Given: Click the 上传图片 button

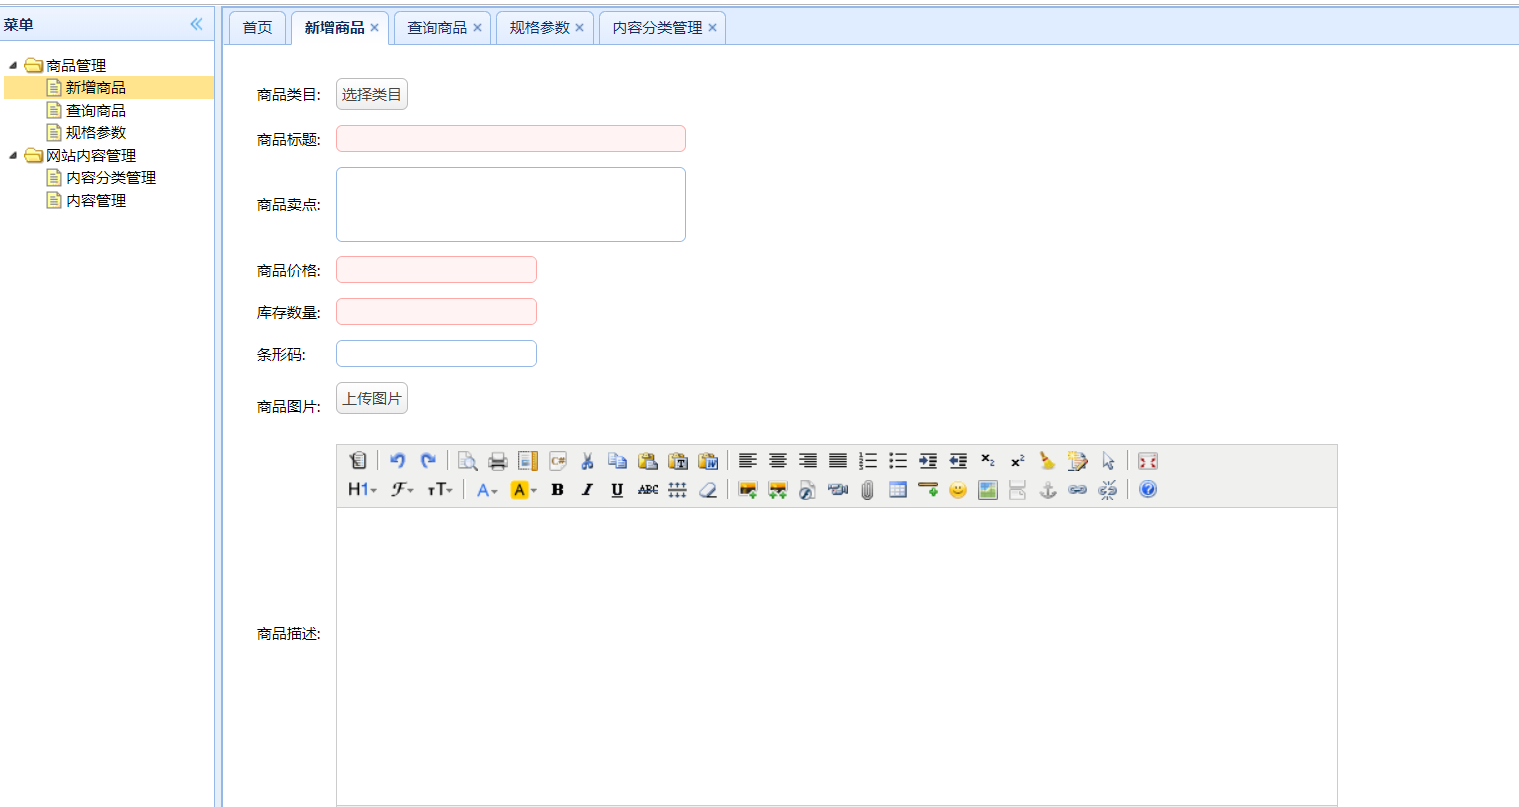Looking at the screenshot, I should 371,397.
